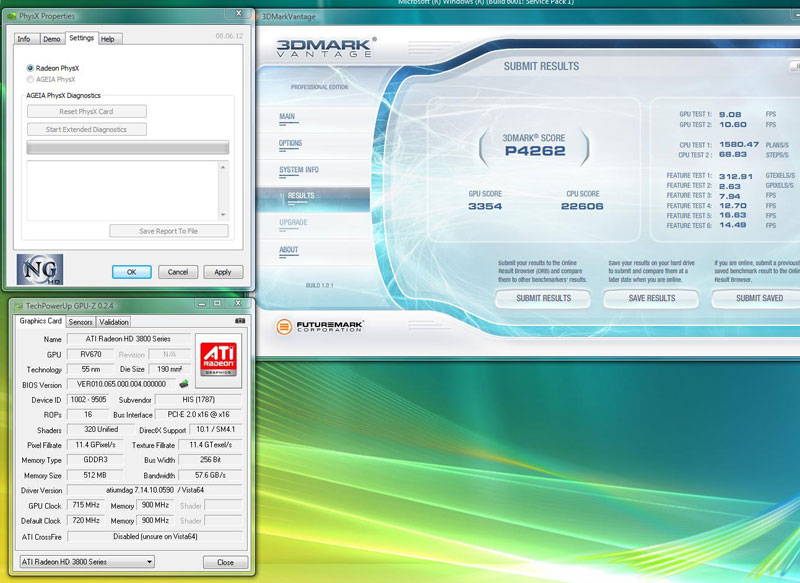Click Cancel in PhysX Properties

[x=178, y=272]
